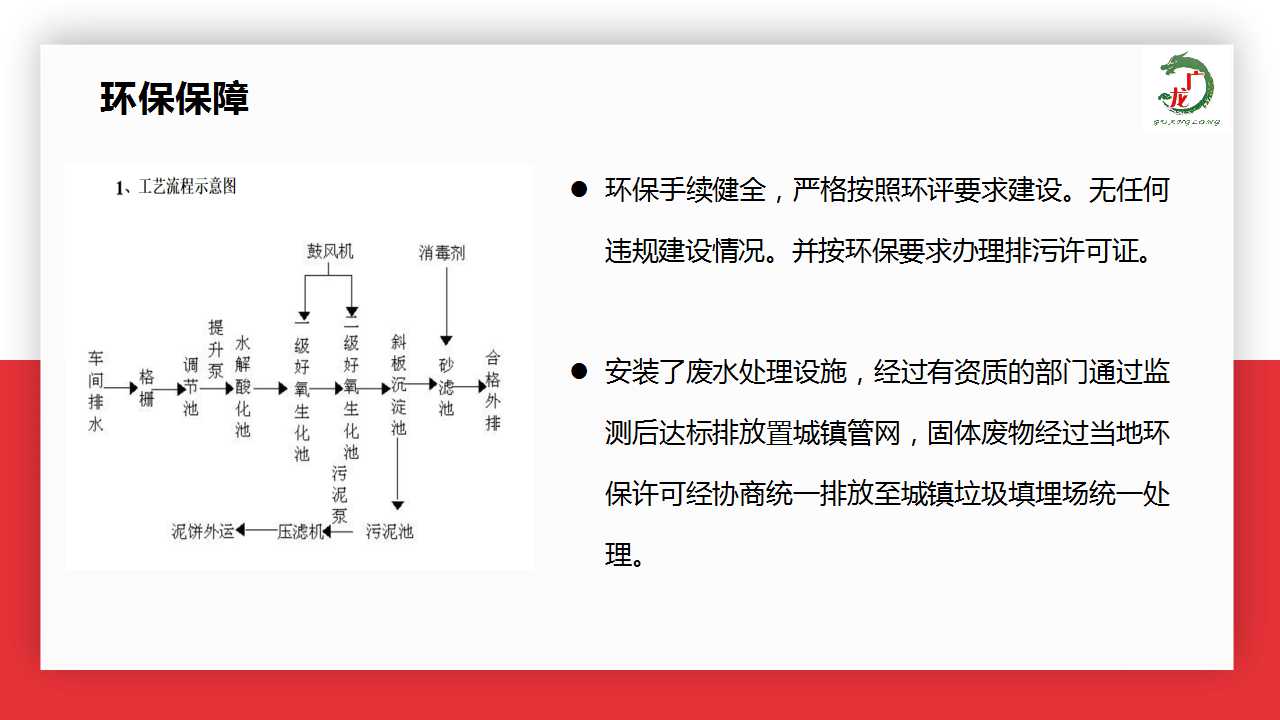Click the 水解酸化池 vertical label
The image size is (1280, 720).
click(242, 386)
